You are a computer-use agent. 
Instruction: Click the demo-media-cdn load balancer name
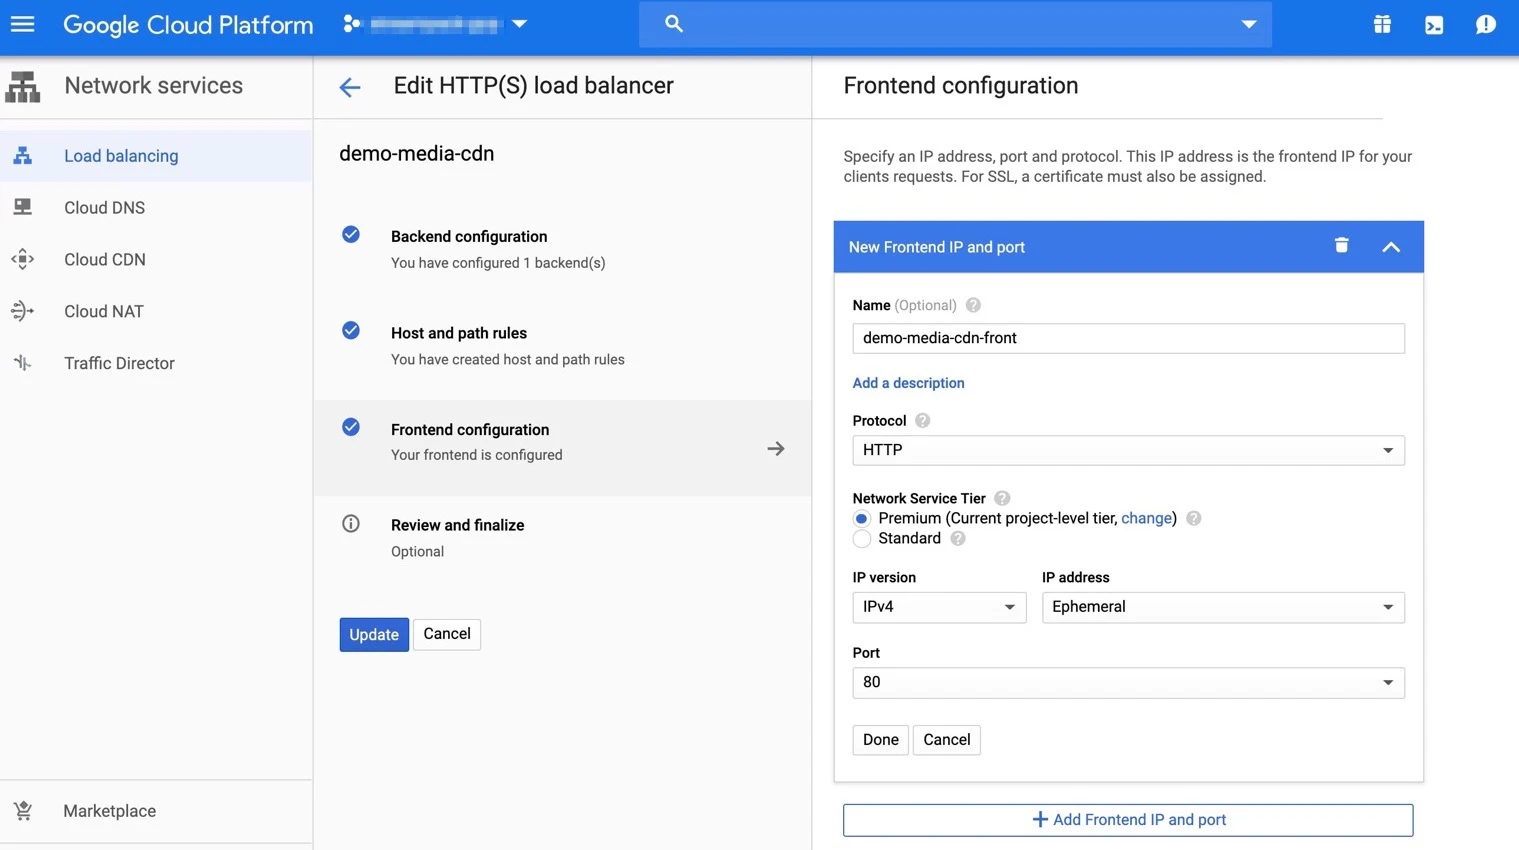[x=417, y=153]
